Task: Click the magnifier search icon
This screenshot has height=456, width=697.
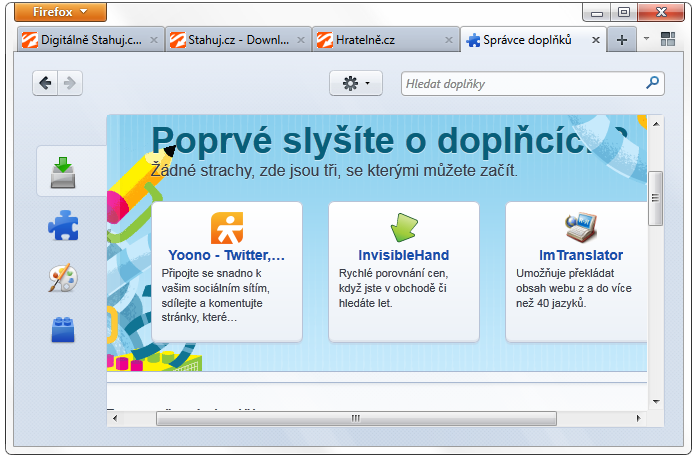Action: [x=652, y=83]
